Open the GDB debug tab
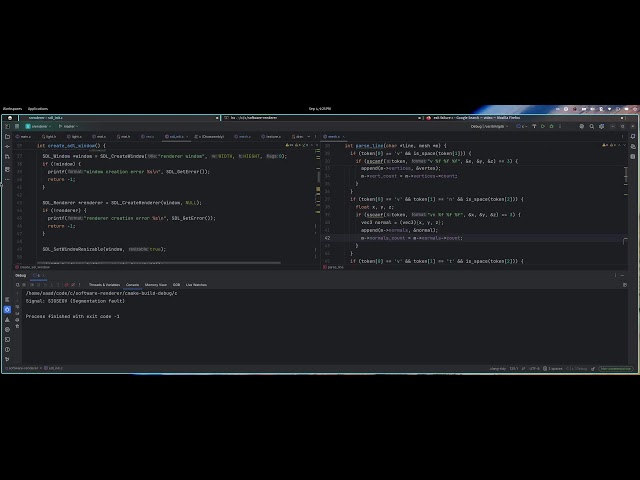Screen dimensions: 640x480 click(176, 285)
